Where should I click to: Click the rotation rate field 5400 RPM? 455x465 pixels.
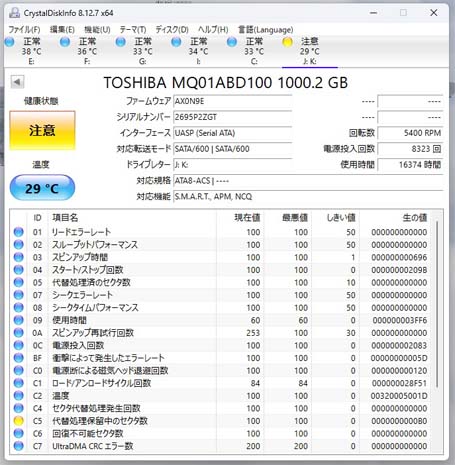pyautogui.click(x=410, y=133)
